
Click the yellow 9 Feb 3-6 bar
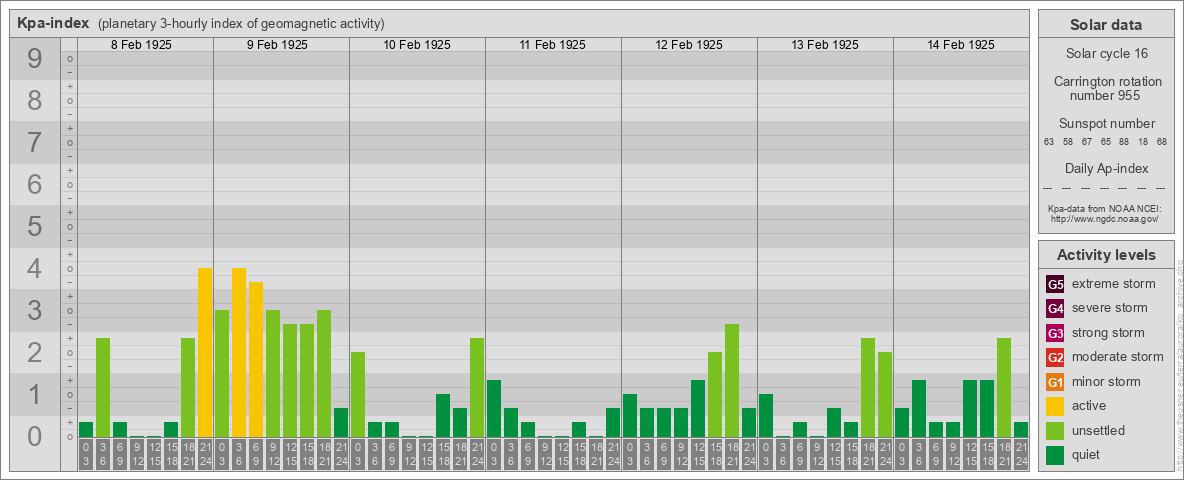(239, 352)
